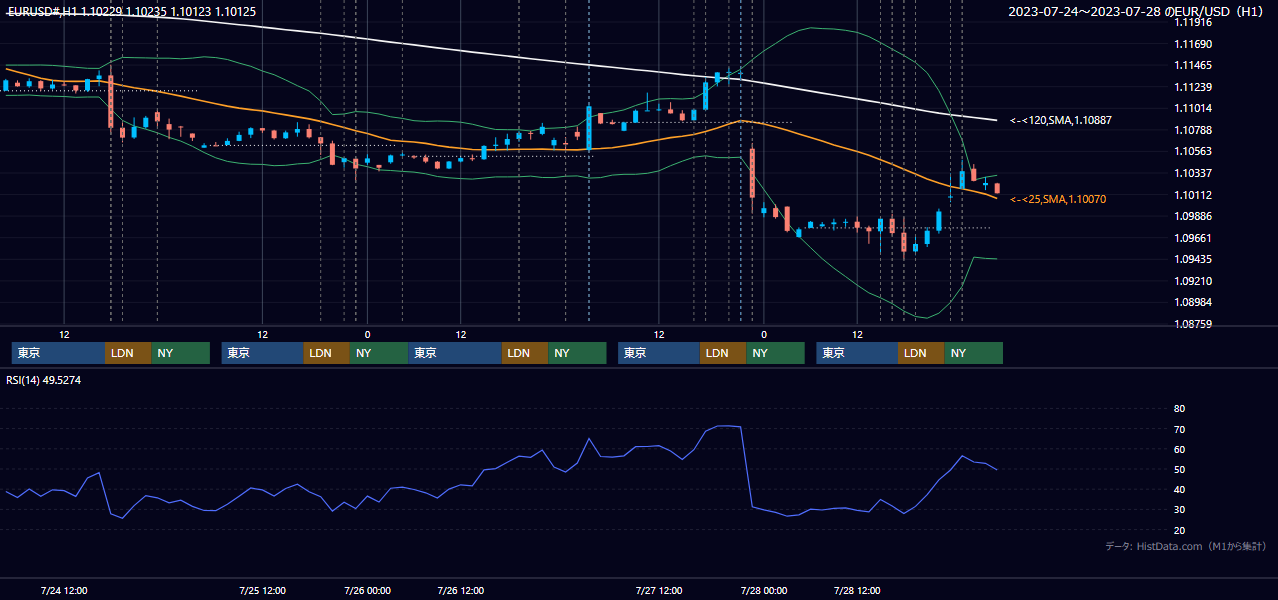The width and height of the screenshot is (1278, 600).
Task: Select the 2023-07-24～2023-07-28 EUR/USD (H1) title
Action: pyautogui.click(x=1135, y=12)
